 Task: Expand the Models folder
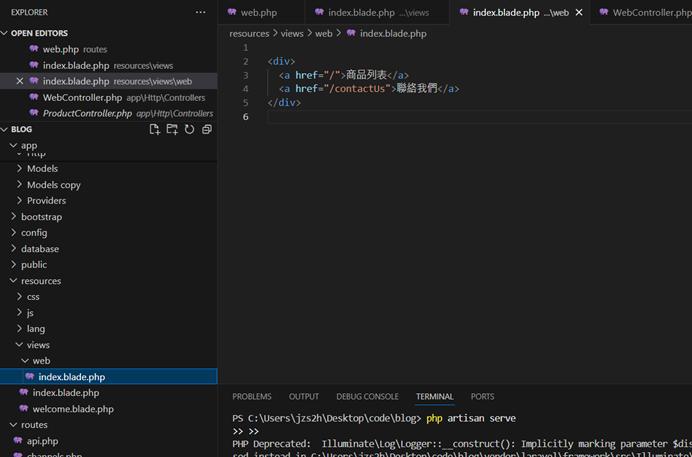(x=19, y=169)
